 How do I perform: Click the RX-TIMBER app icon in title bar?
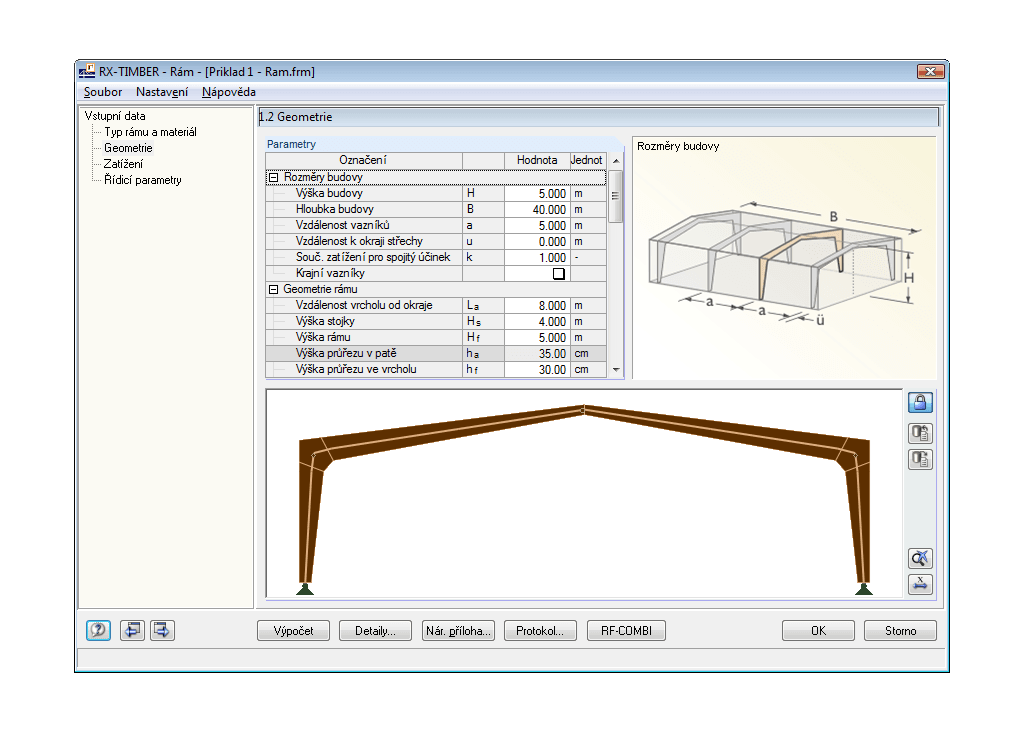click(87, 71)
